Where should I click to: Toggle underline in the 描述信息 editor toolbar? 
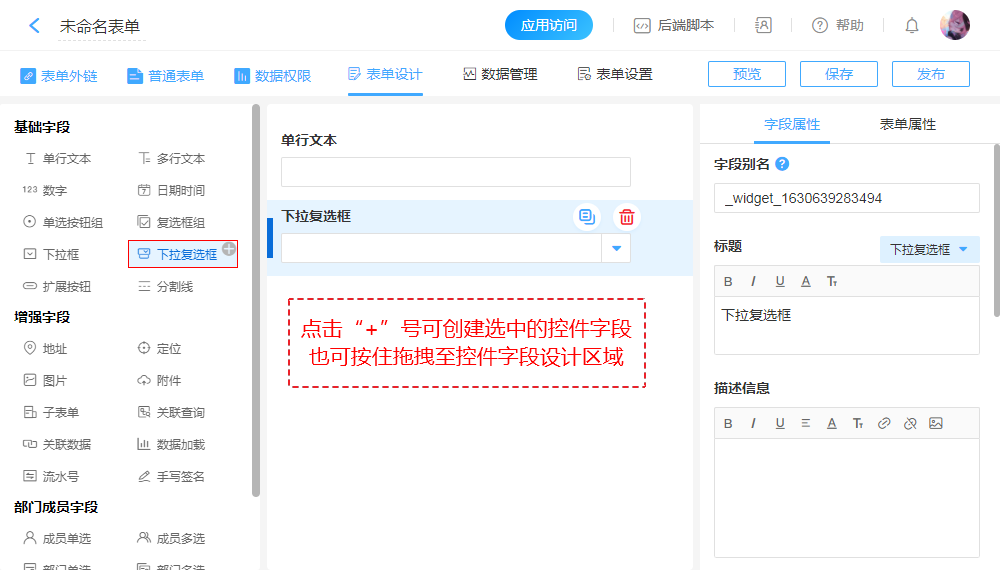[x=780, y=423]
